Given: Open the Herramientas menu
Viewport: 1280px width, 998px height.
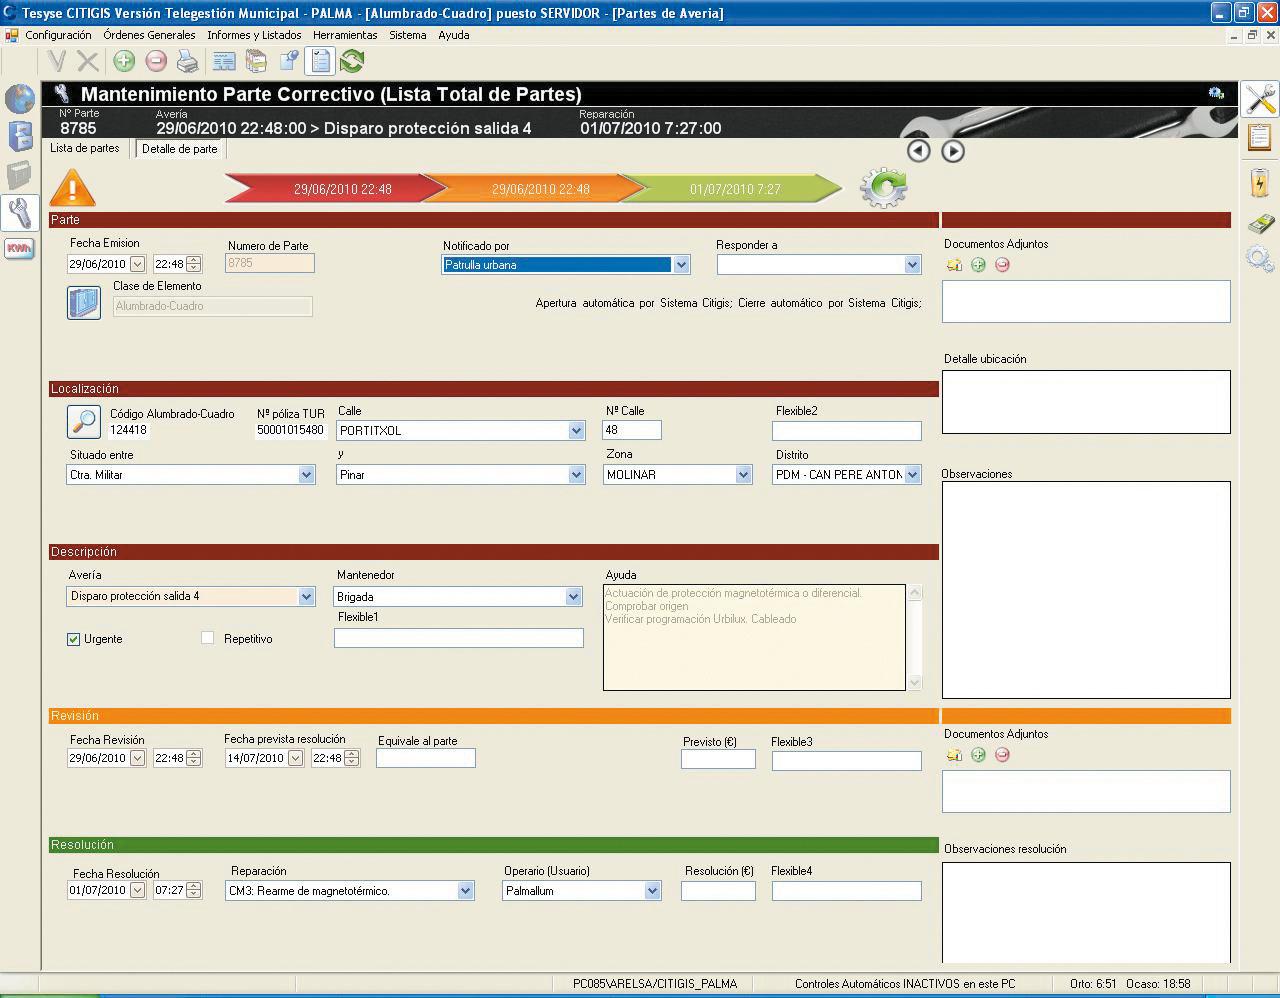Looking at the screenshot, I should coord(345,35).
